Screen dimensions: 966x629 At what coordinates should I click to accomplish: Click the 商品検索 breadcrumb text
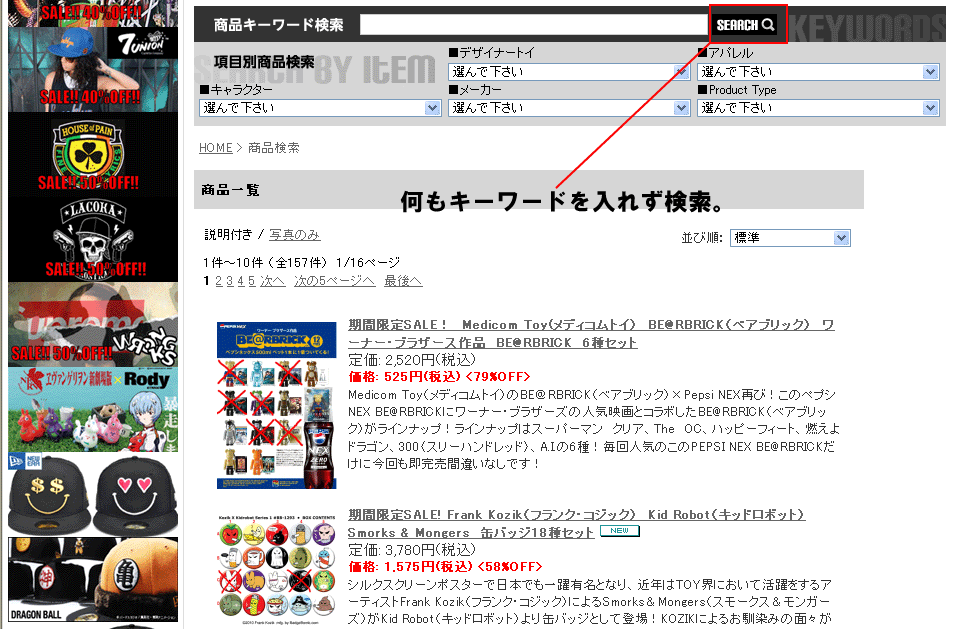coord(274,148)
